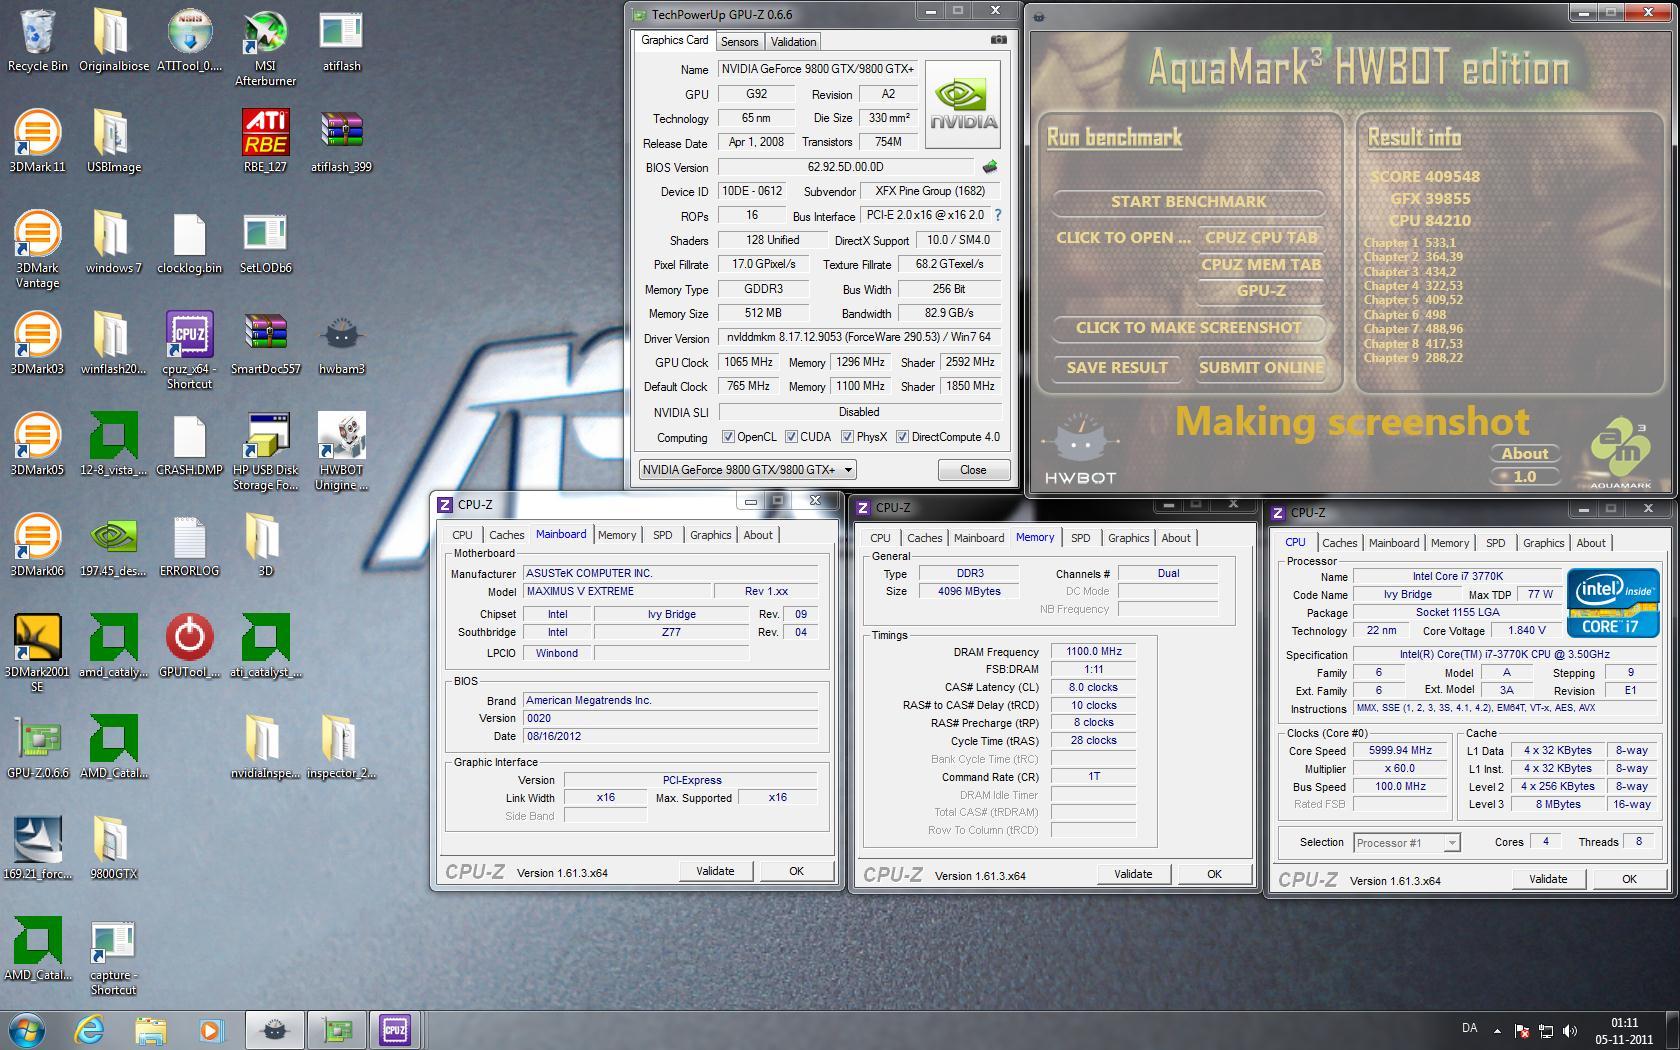Open SmartDoc557 archive icon
This screenshot has width=1680, height=1050.
point(265,343)
